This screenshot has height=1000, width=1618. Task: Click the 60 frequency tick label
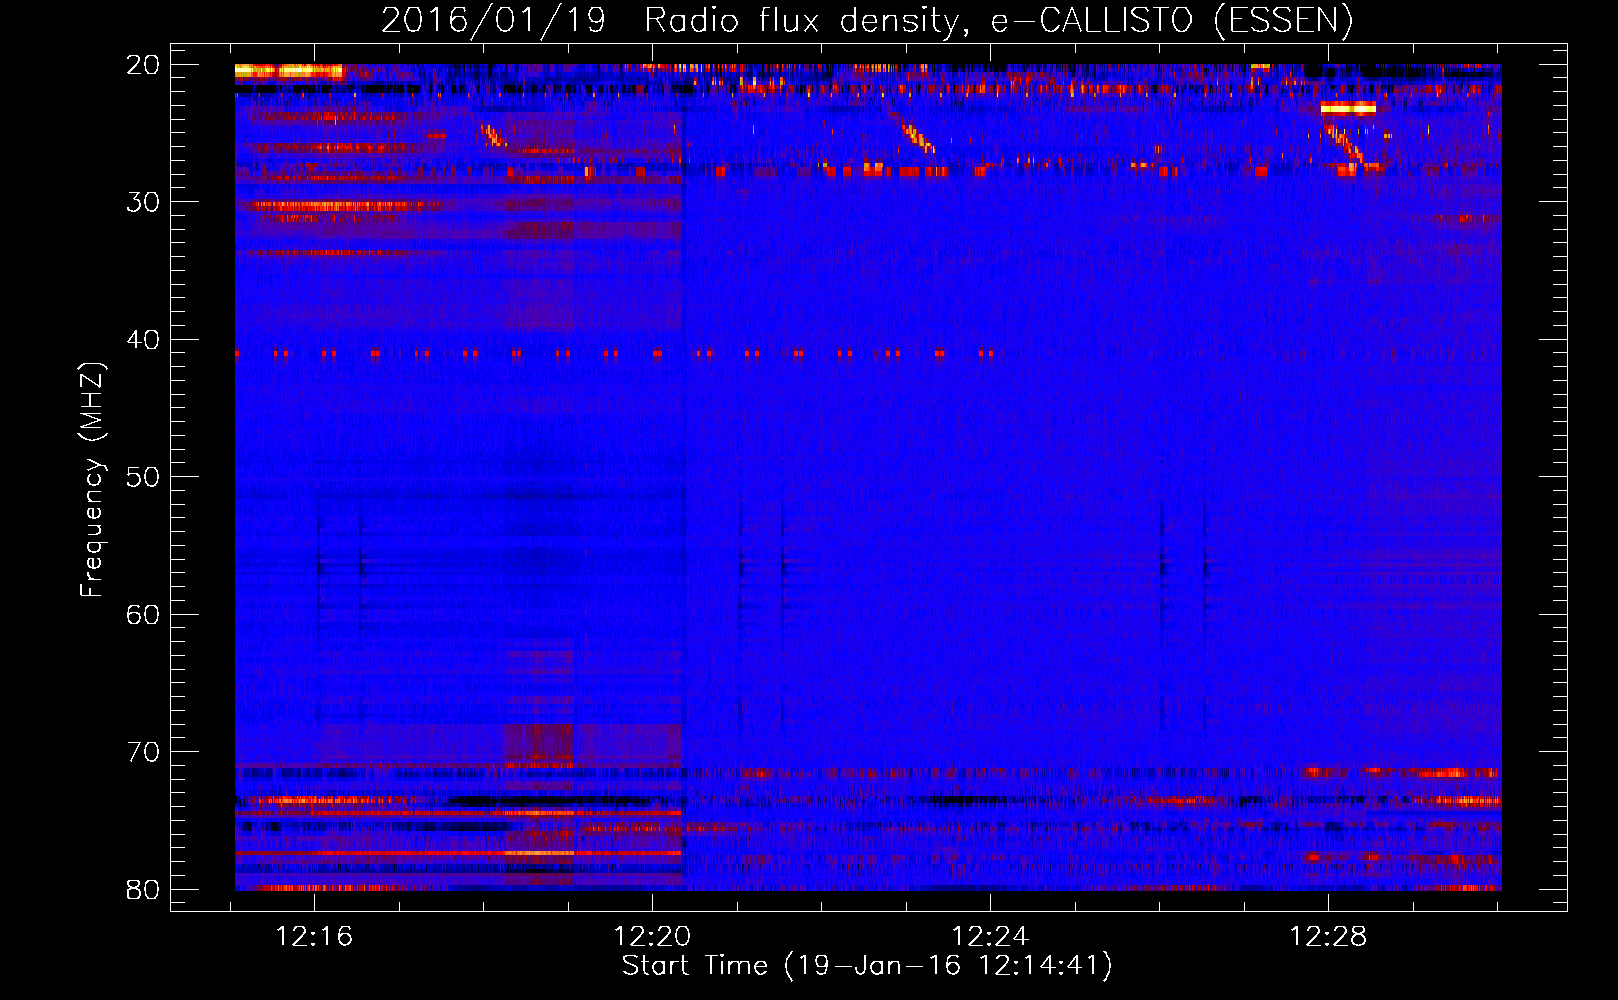[x=143, y=614]
